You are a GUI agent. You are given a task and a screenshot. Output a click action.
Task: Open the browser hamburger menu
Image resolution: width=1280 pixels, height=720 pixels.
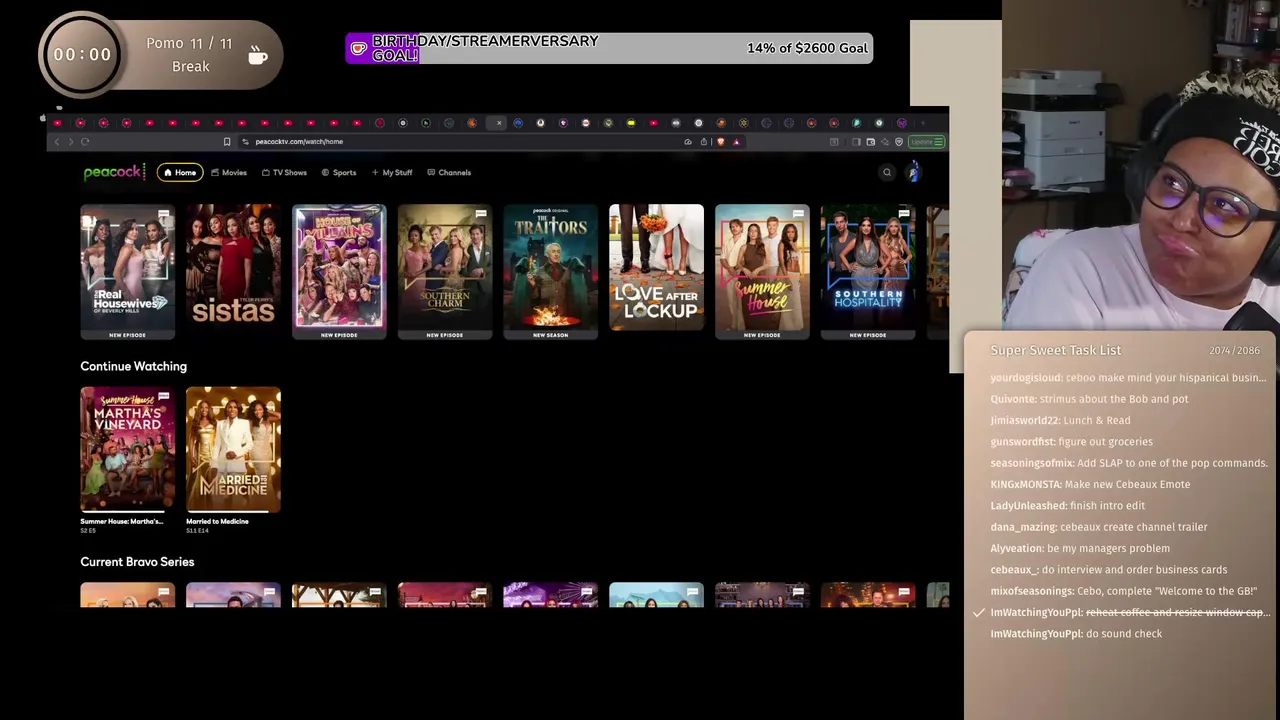tap(938, 142)
